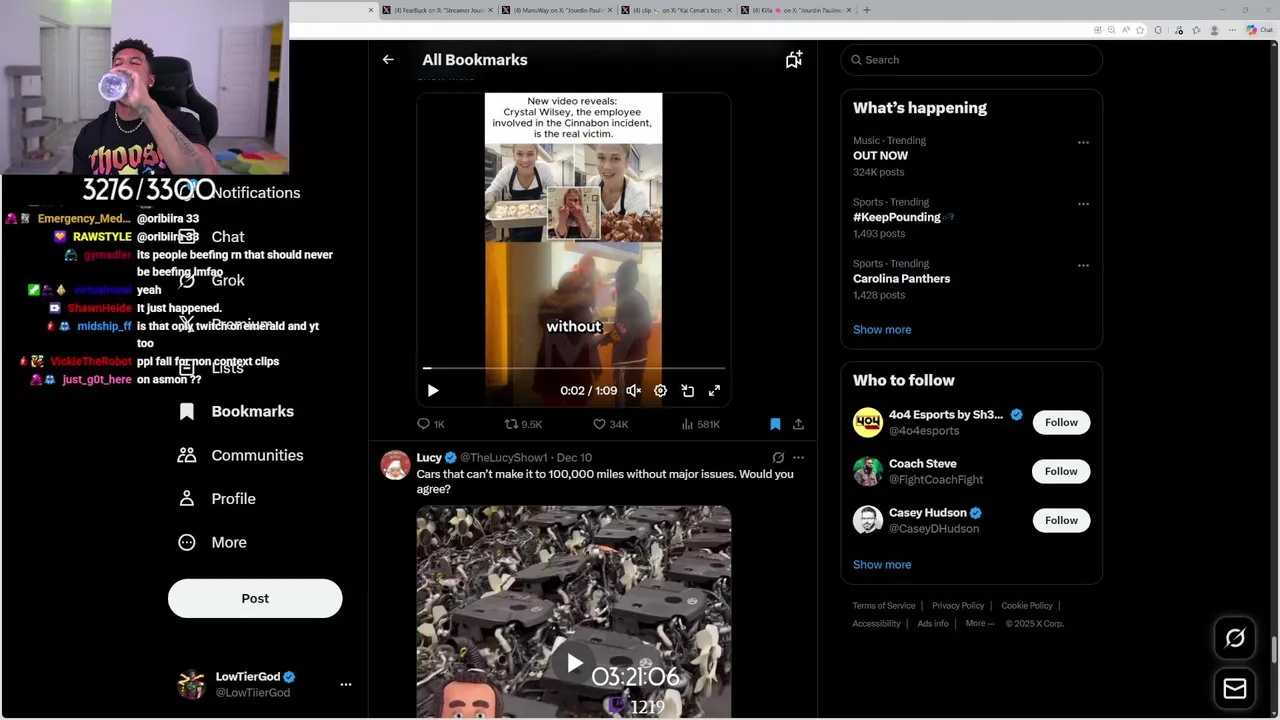The height and width of the screenshot is (720, 1280).
Task: Go to Bookmarks in sidebar
Action: pos(236,412)
